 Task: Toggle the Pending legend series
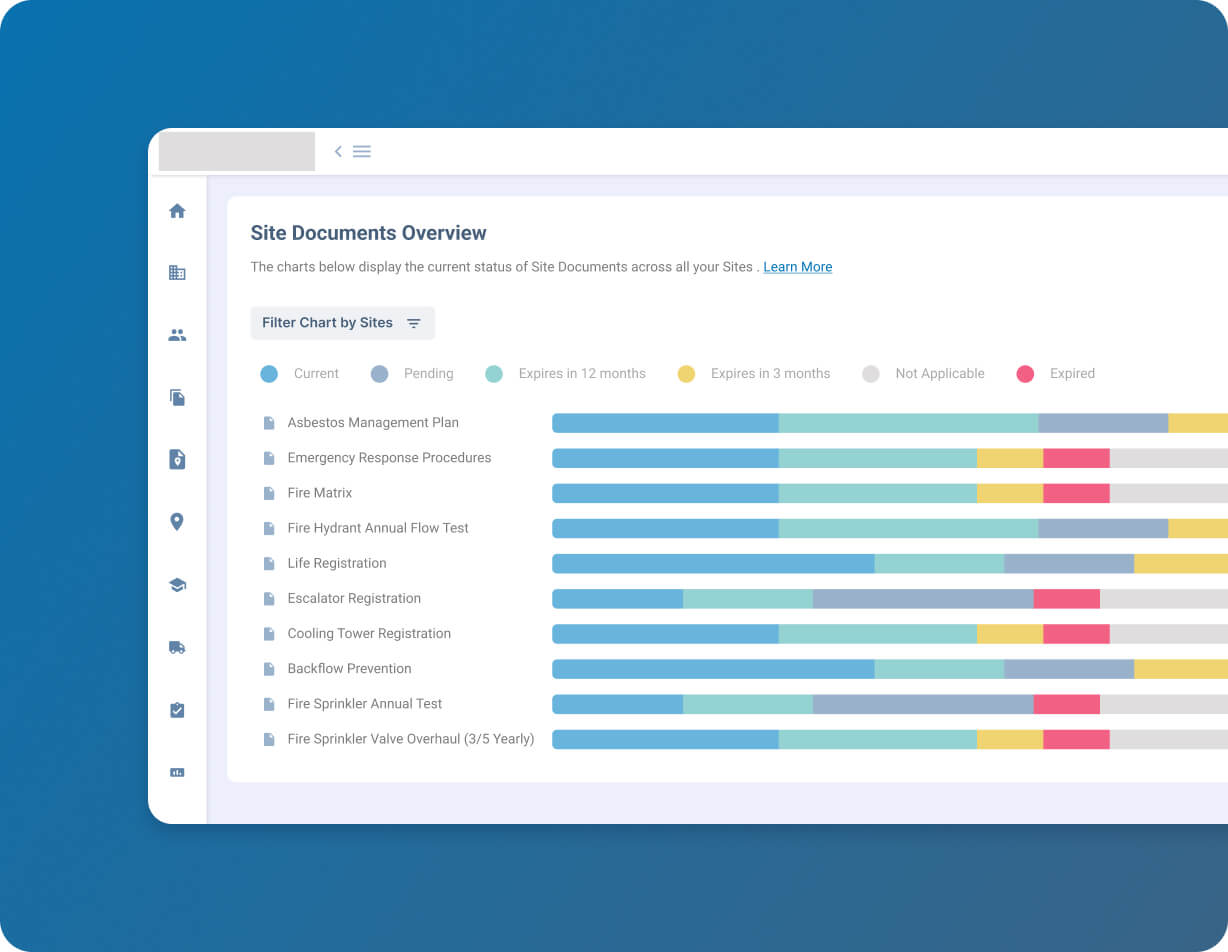[411, 374]
